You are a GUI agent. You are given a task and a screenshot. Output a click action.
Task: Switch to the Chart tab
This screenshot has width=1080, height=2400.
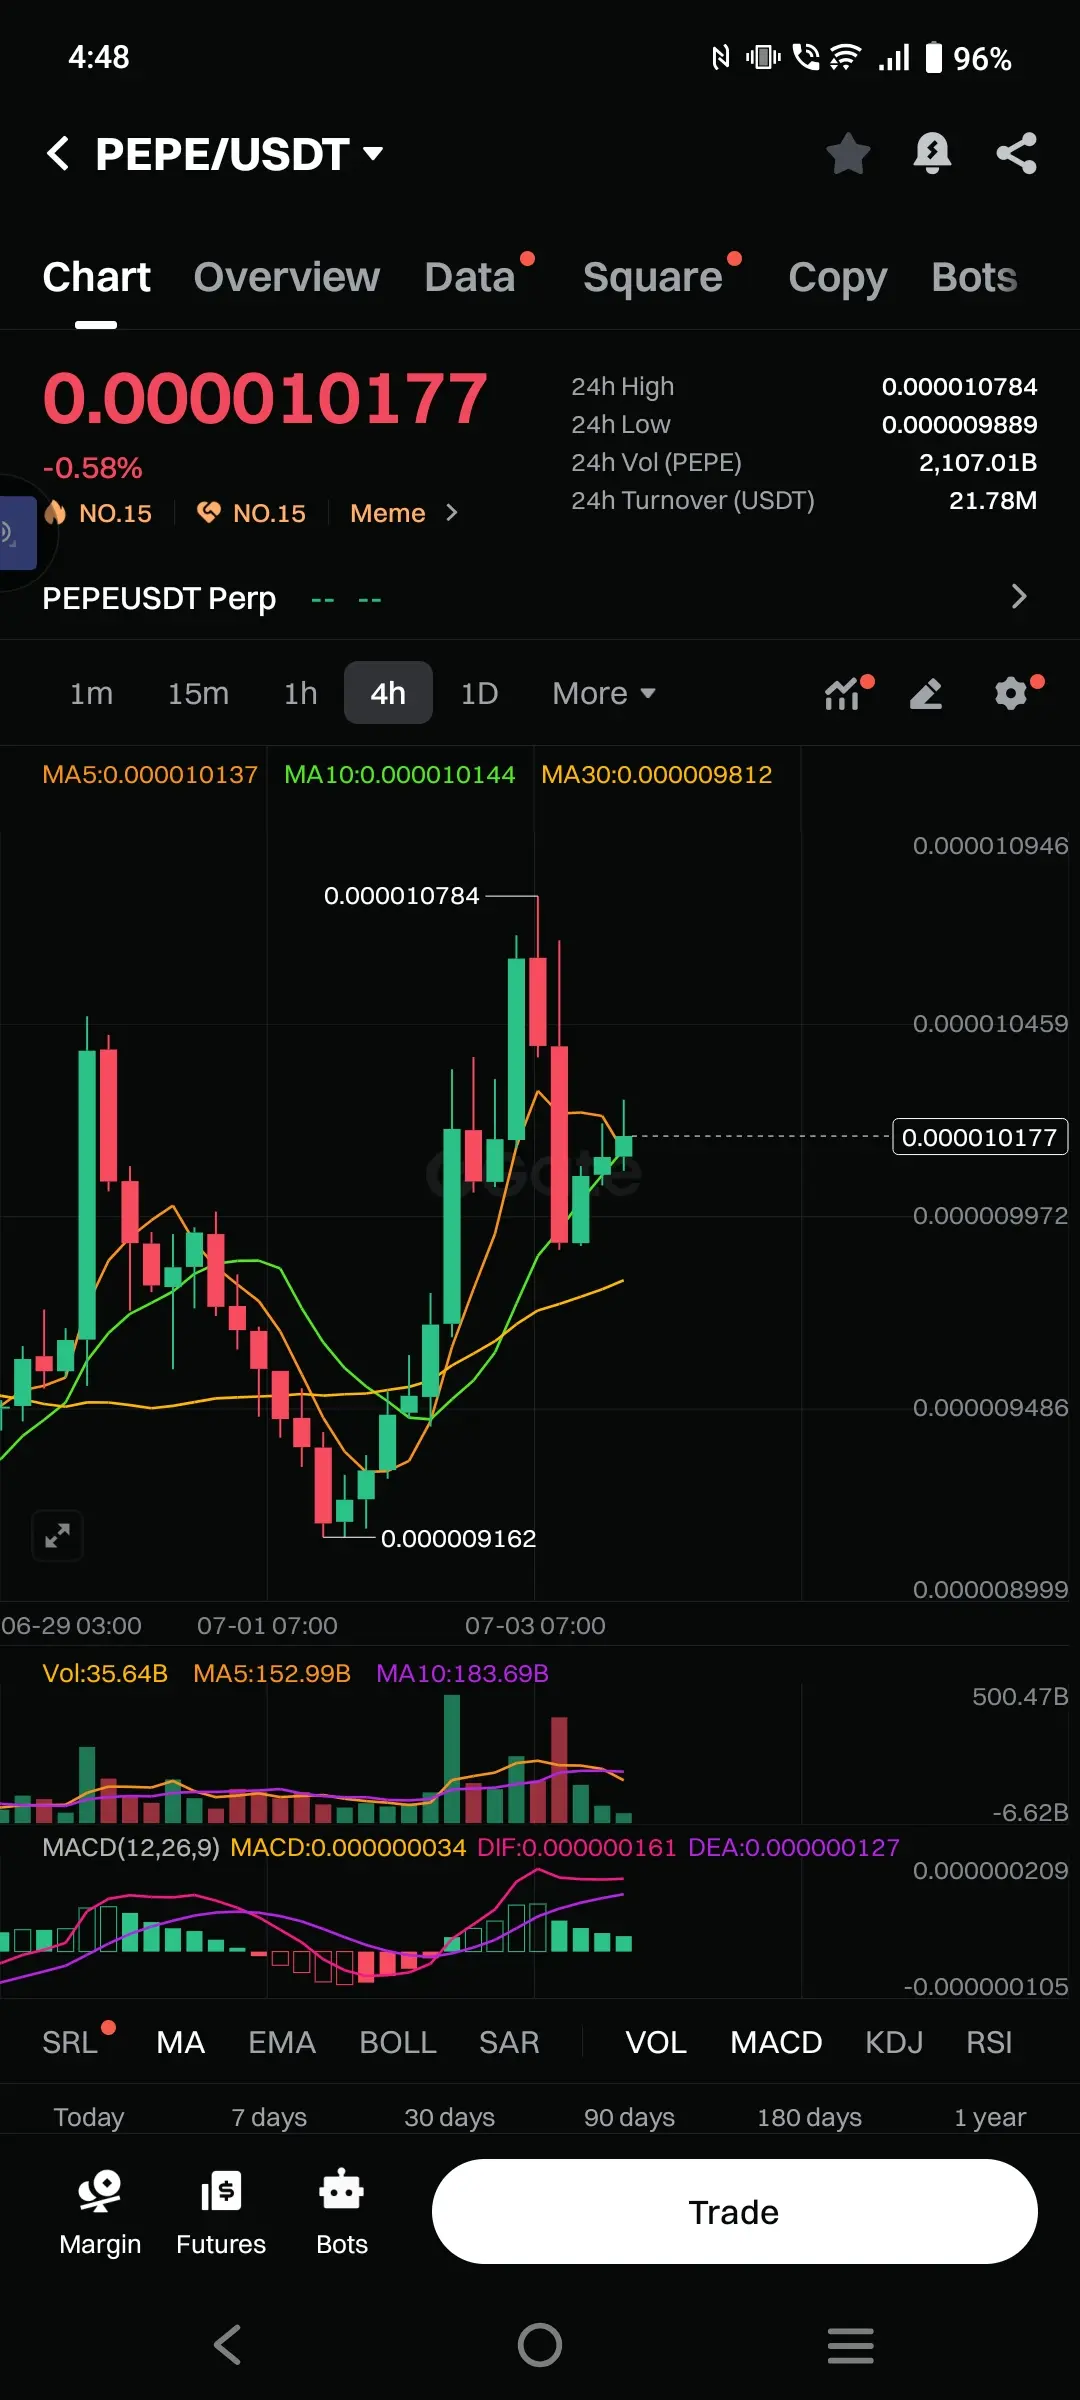(96, 277)
